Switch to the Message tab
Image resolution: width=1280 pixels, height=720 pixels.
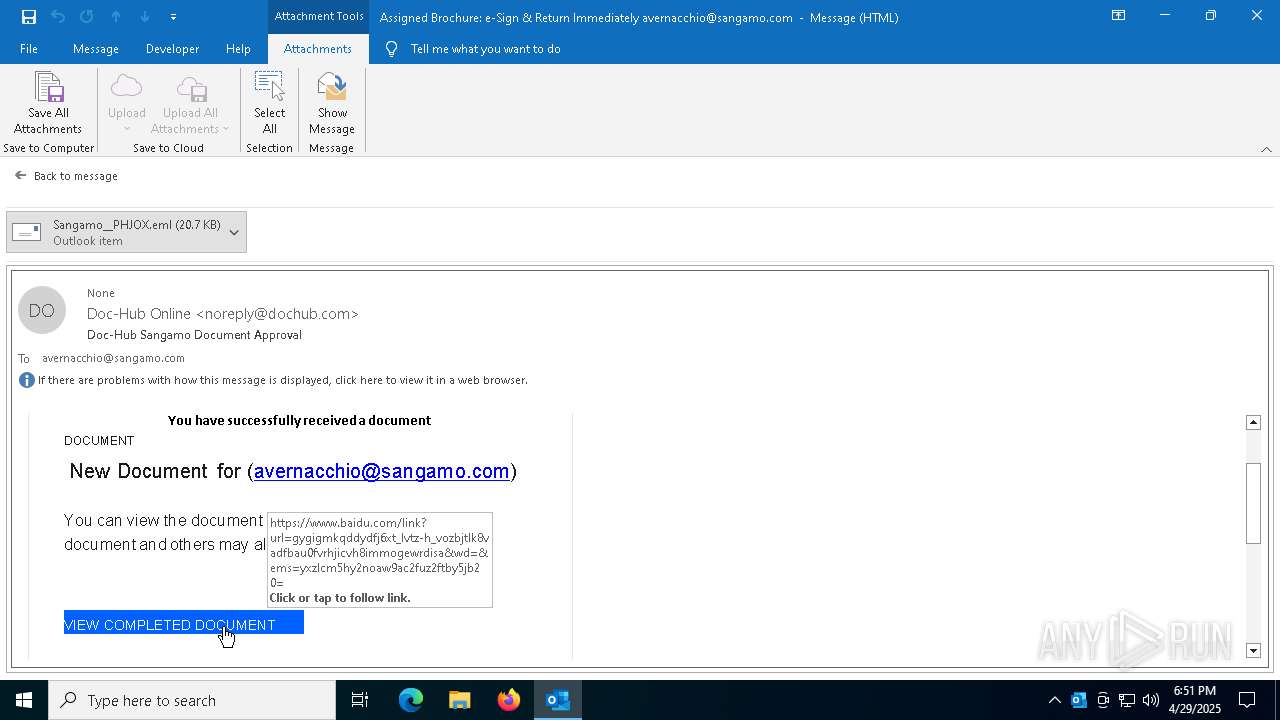tap(96, 49)
